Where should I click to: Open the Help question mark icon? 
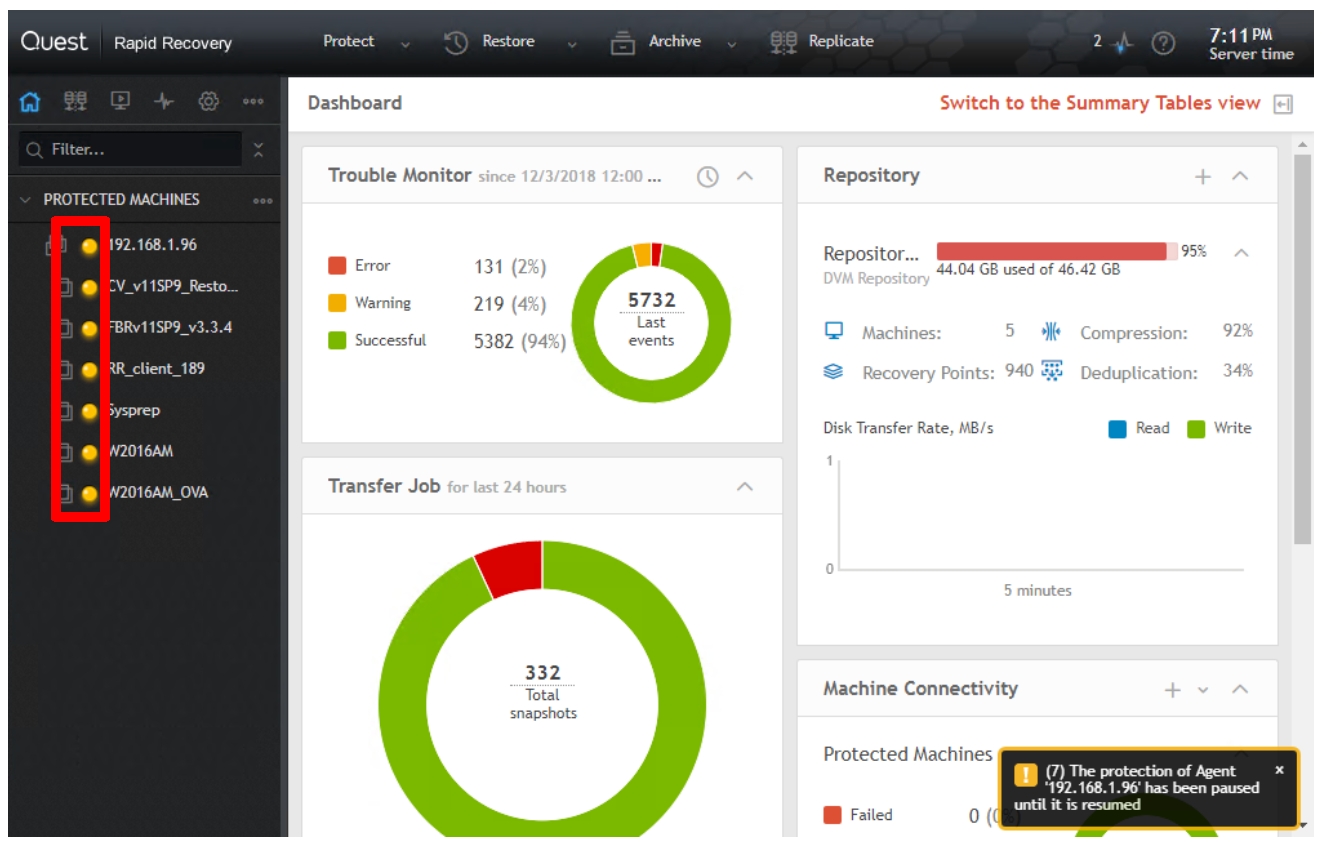pyautogui.click(x=1163, y=43)
